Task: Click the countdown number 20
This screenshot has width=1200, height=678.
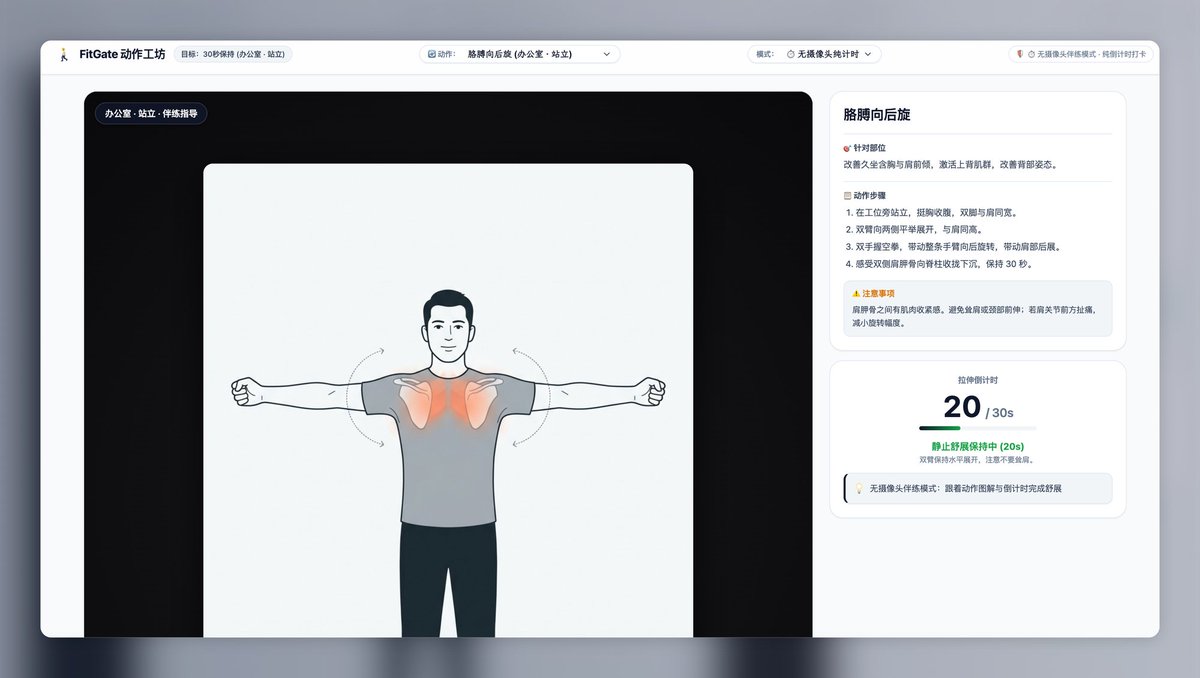Action: [x=962, y=407]
